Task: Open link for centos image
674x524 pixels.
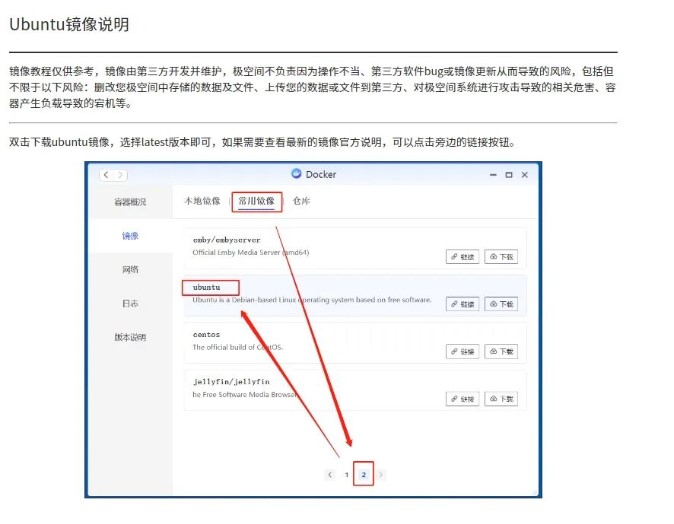Action: 463,351
